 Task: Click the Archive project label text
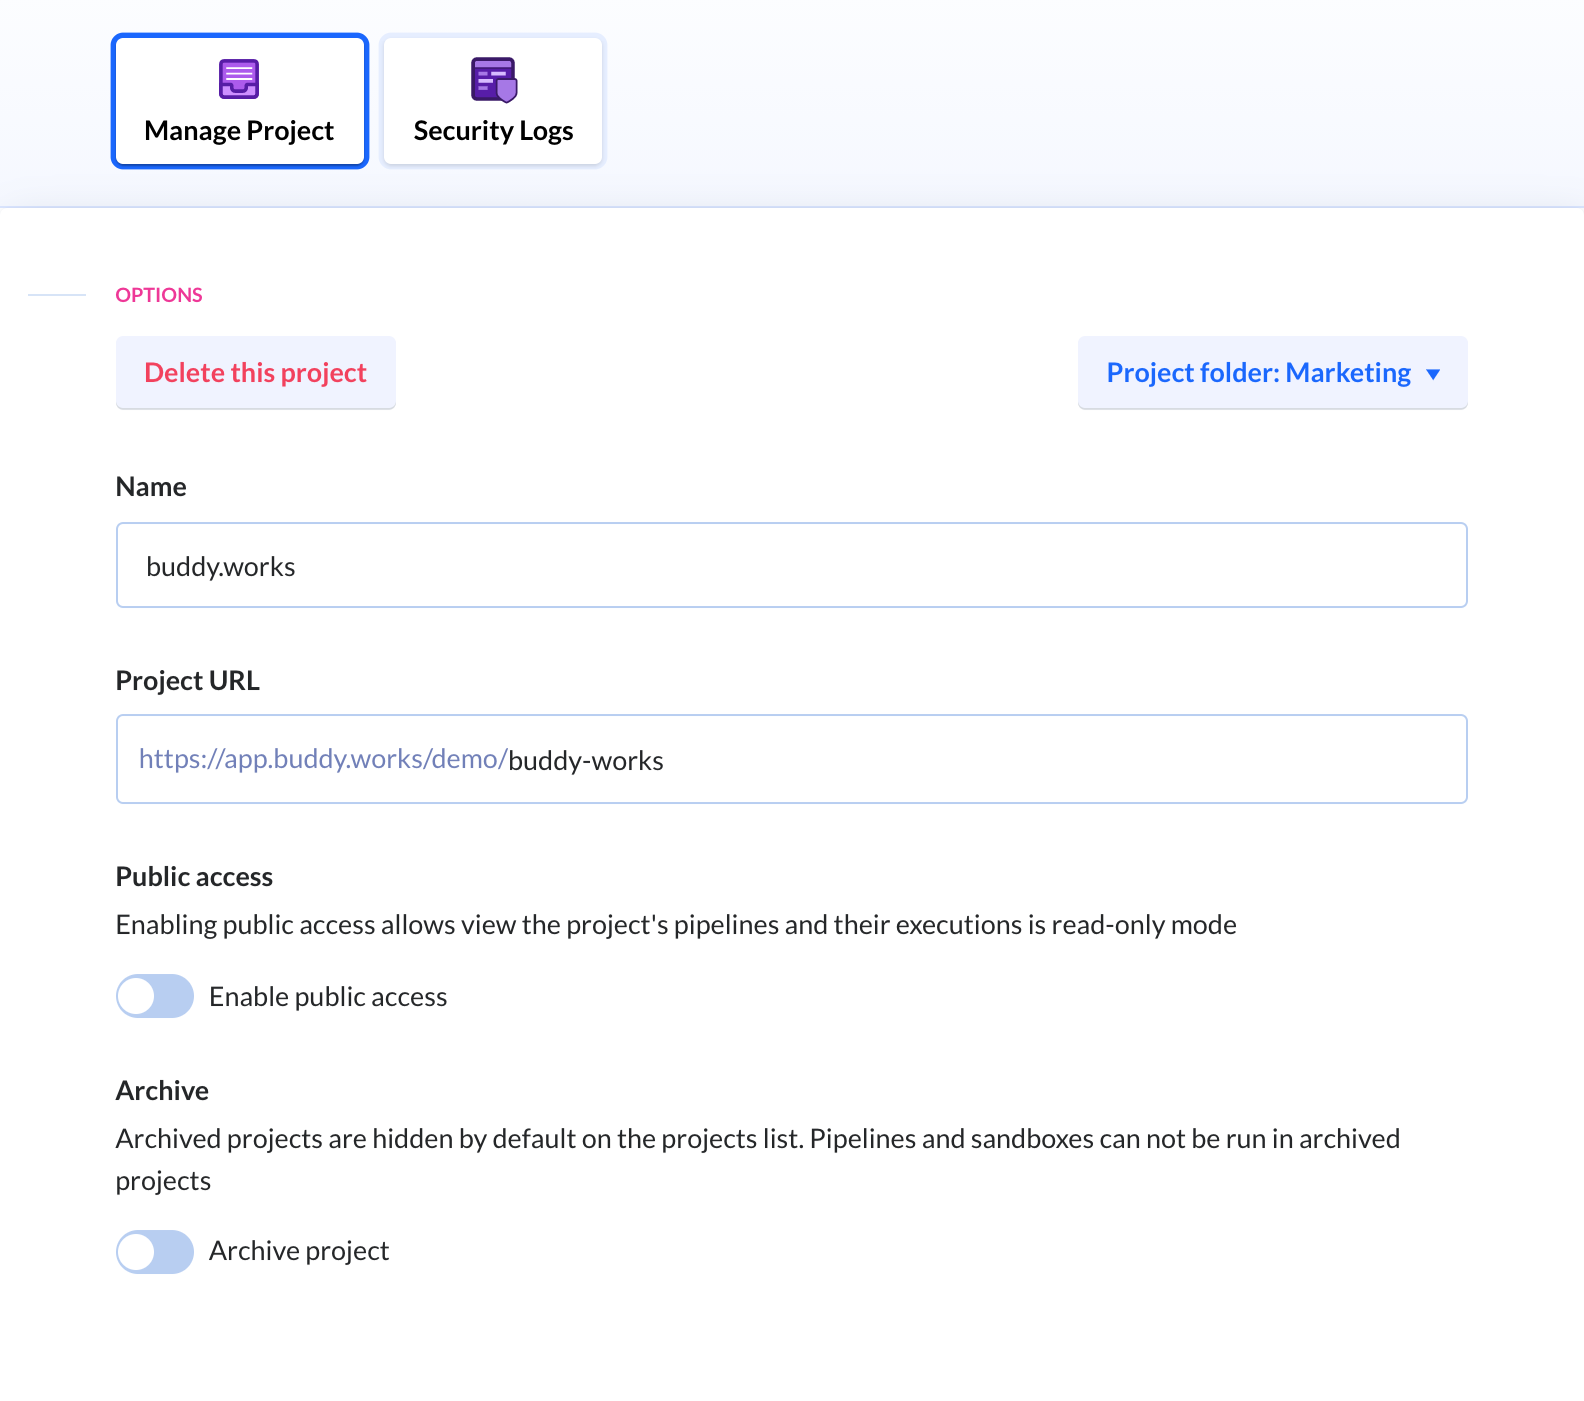pyautogui.click(x=299, y=1251)
